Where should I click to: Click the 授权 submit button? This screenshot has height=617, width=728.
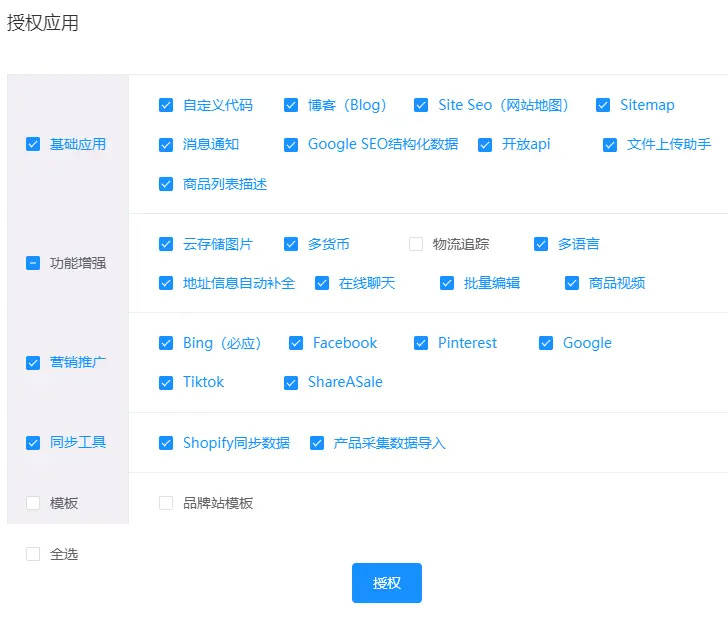pyautogui.click(x=386, y=583)
